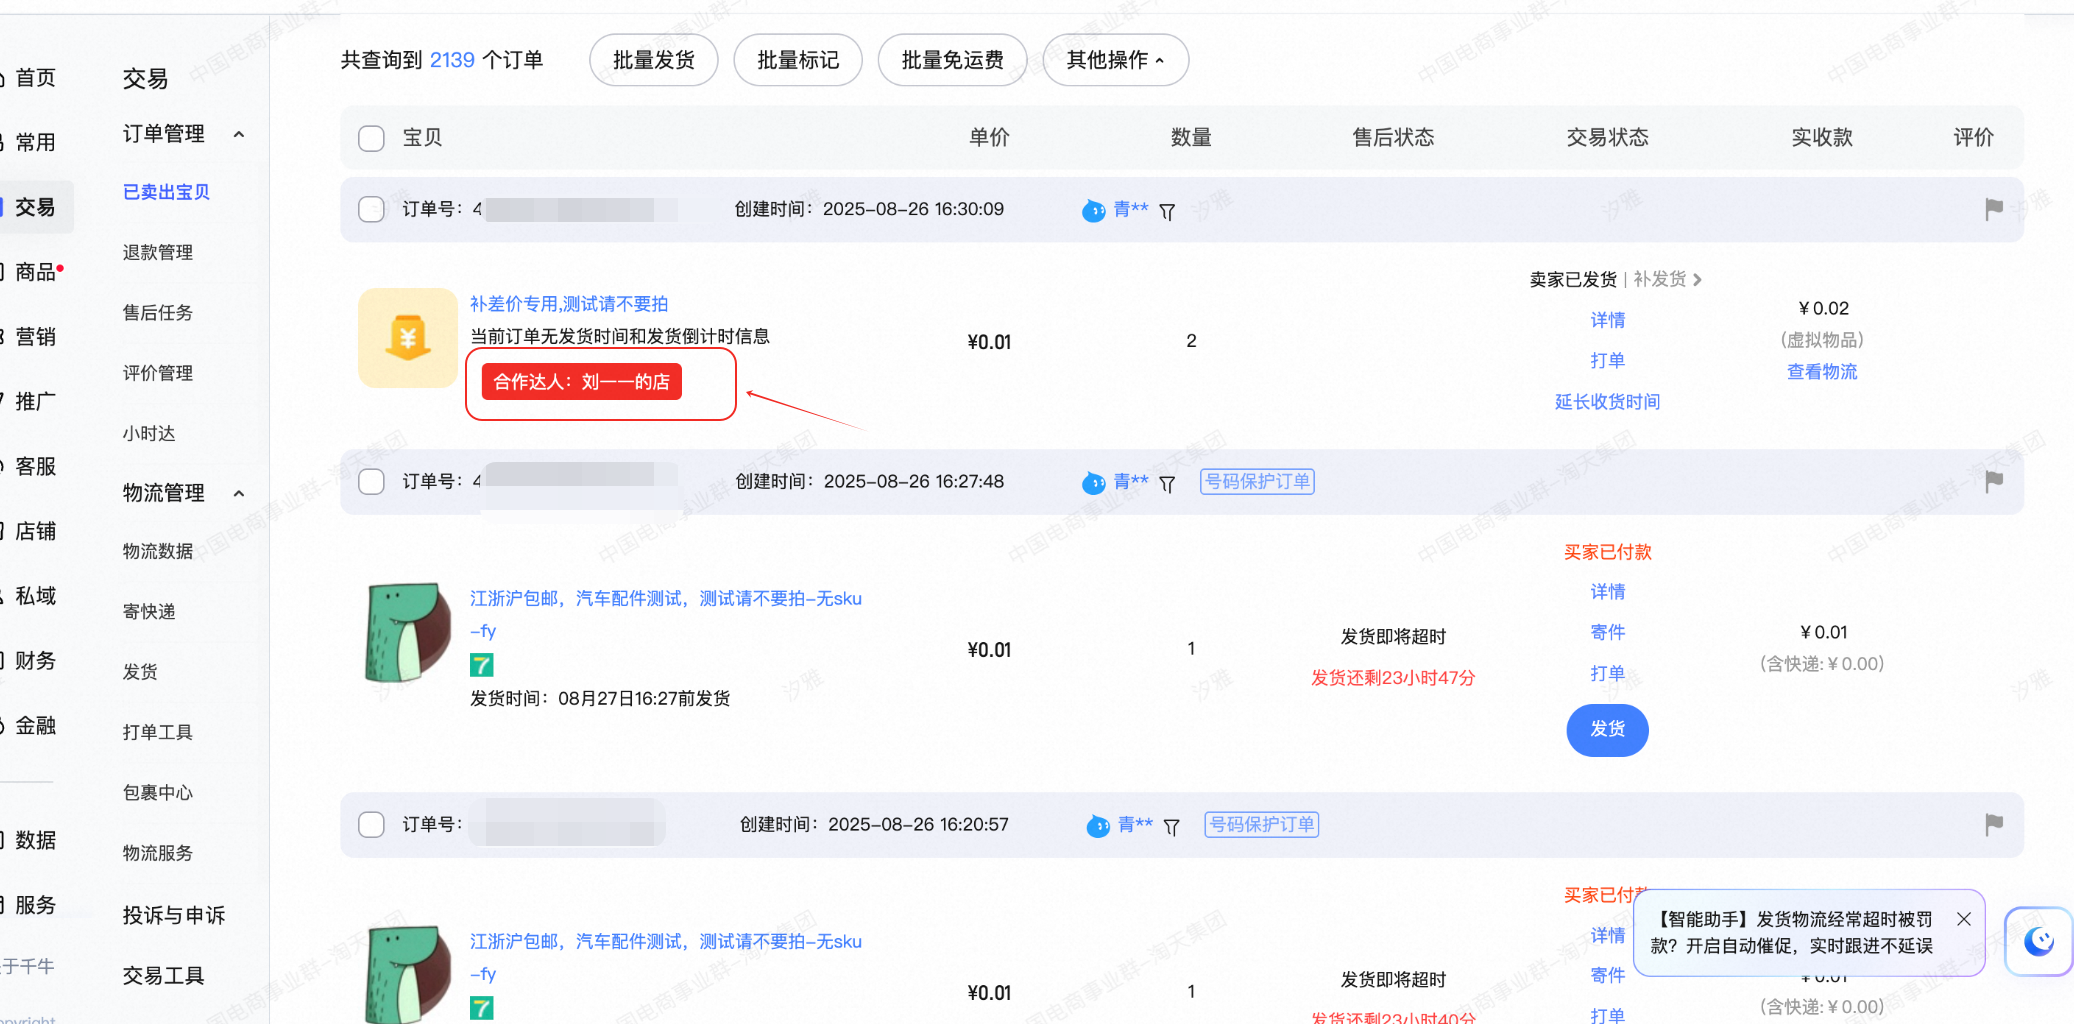Viewport: 2074px width, 1024px height.
Task: Check the order created at 16:20:57
Action: [x=371, y=825]
